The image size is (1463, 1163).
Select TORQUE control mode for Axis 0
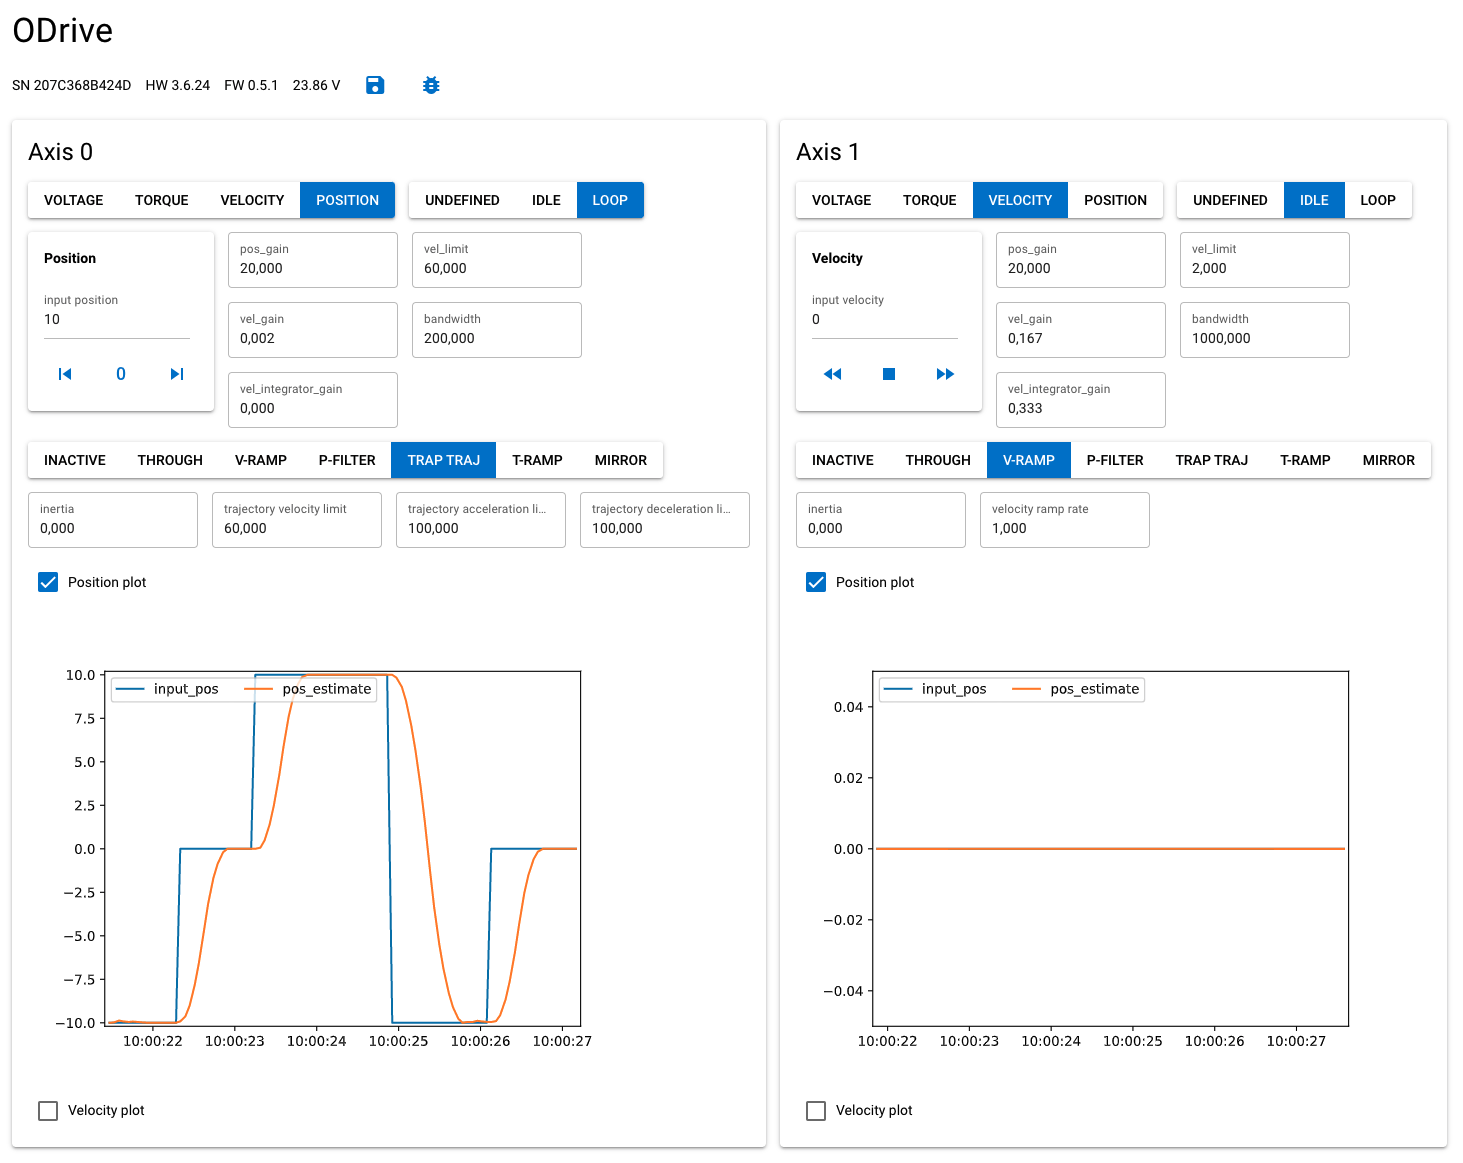(162, 200)
